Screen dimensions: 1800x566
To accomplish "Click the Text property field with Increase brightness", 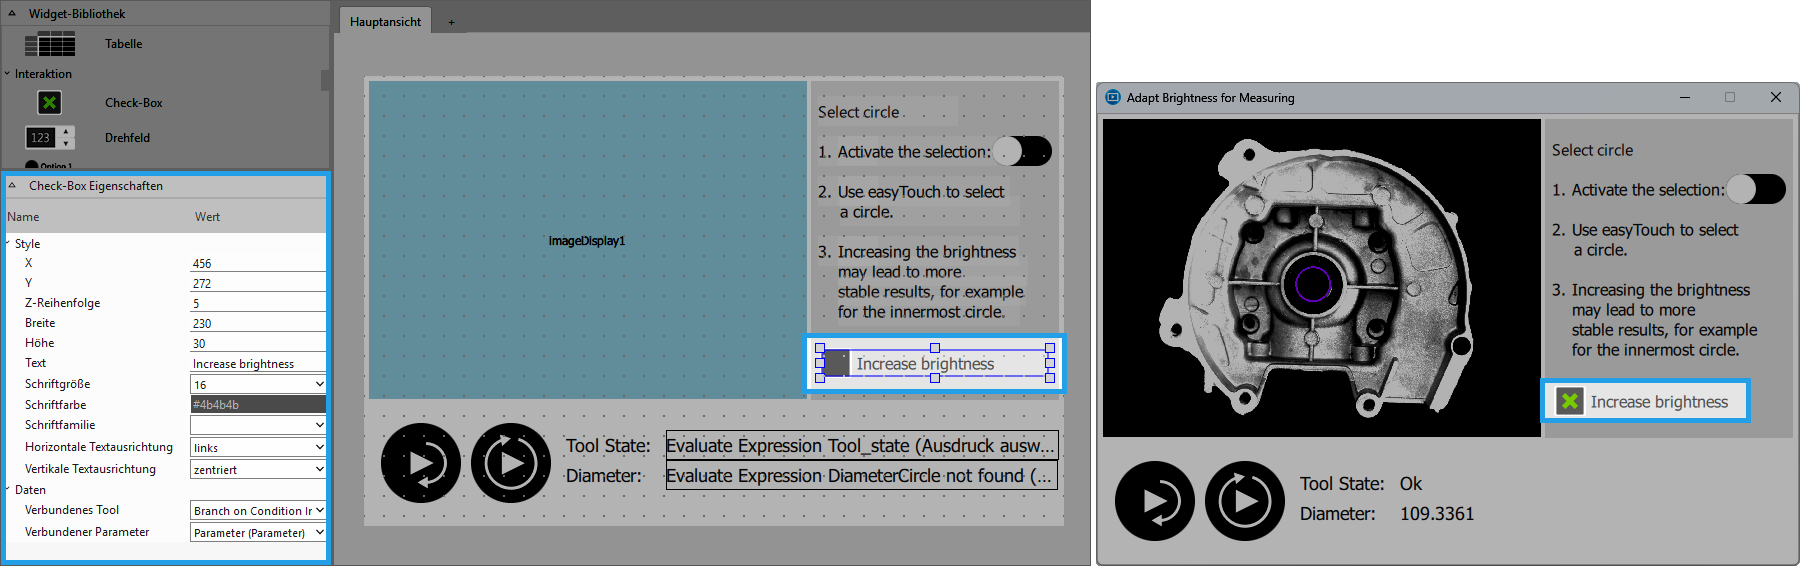I will point(257,364).
